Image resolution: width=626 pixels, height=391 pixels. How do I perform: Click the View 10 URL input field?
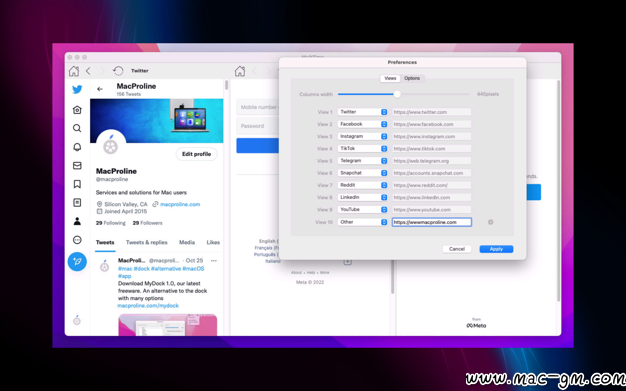pyautogui.click(x=432, y=222)
